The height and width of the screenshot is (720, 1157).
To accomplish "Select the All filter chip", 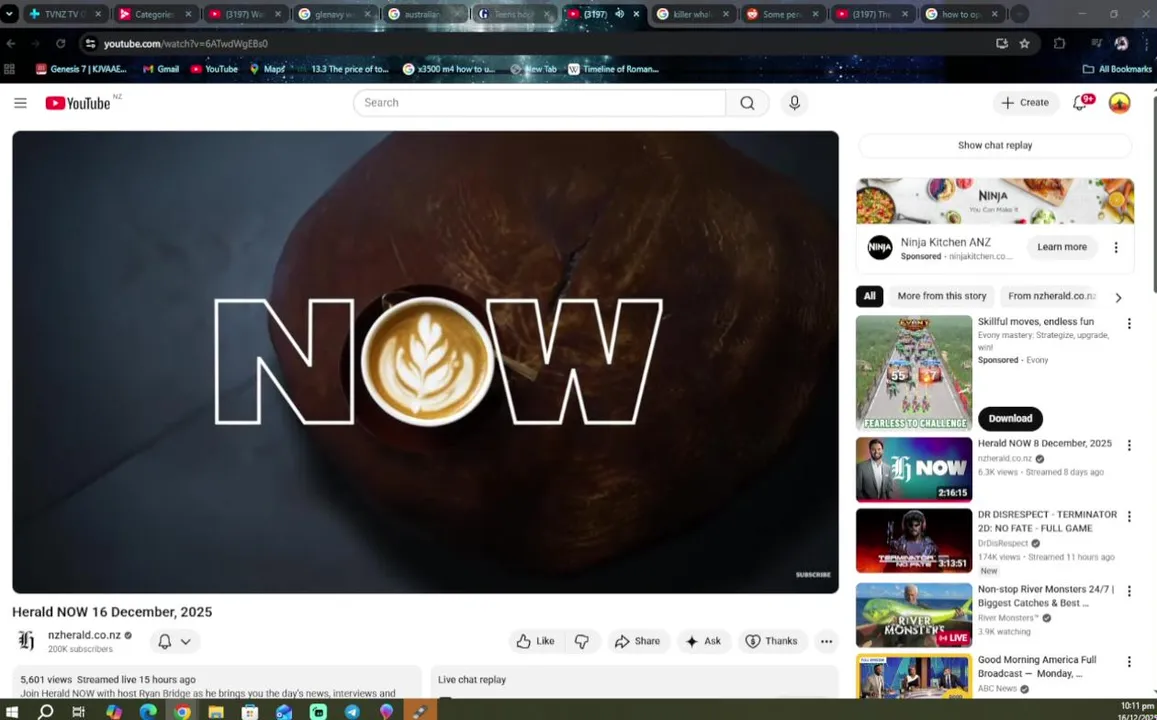I will tap(869, 296).
